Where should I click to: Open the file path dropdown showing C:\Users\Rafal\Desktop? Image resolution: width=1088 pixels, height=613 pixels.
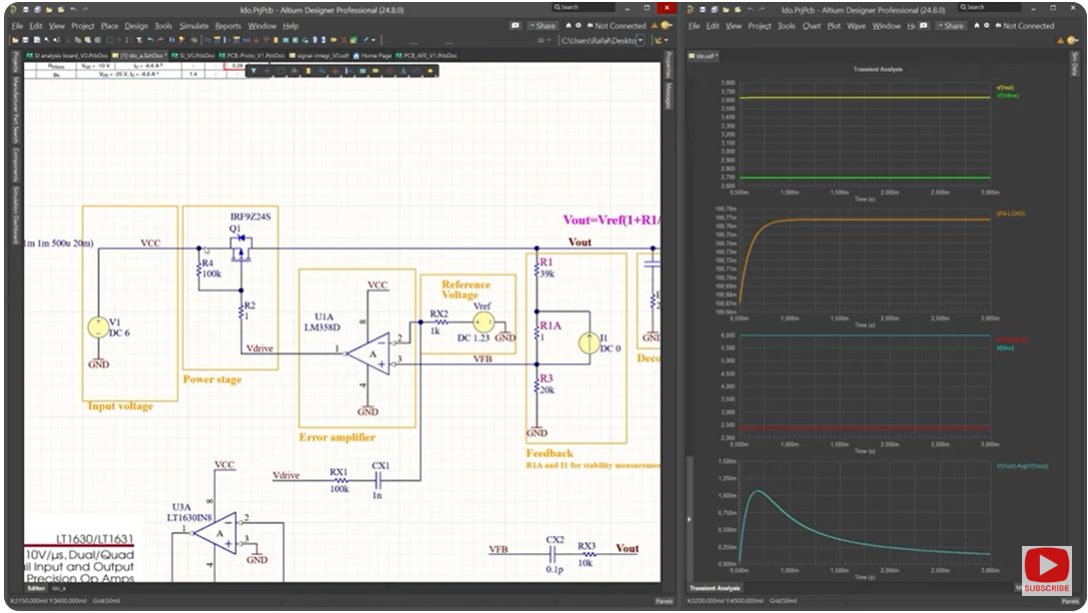tap(640, 41)
